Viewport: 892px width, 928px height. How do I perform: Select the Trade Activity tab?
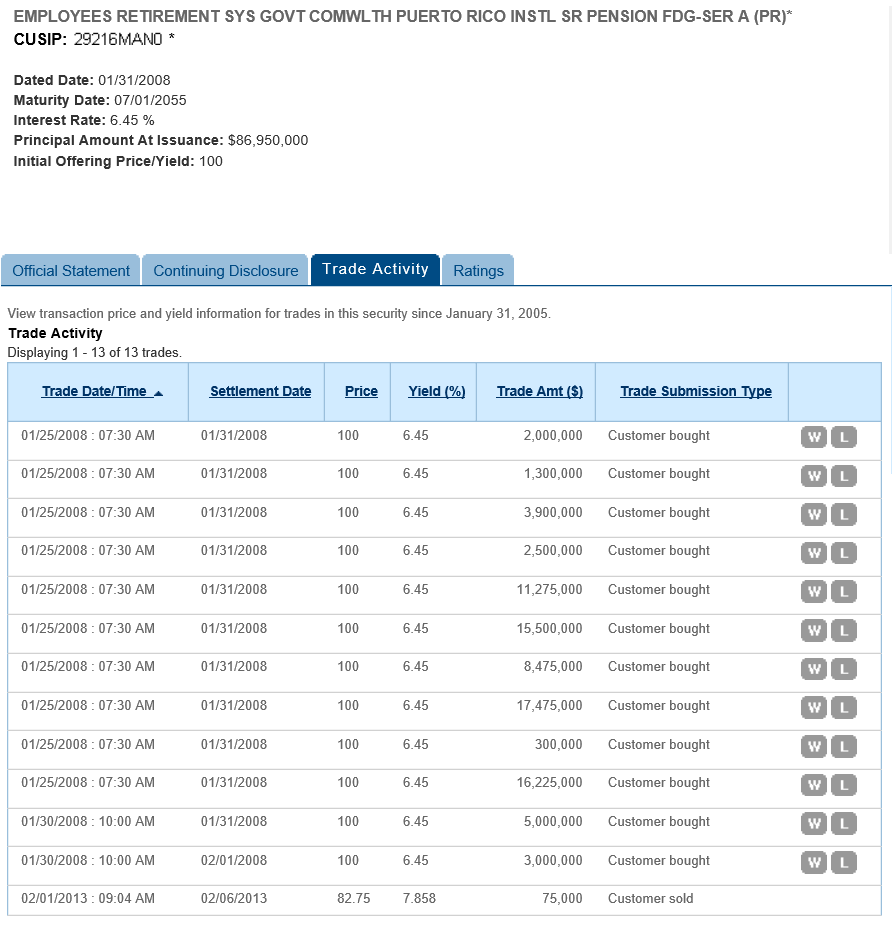tap(375, 269)
